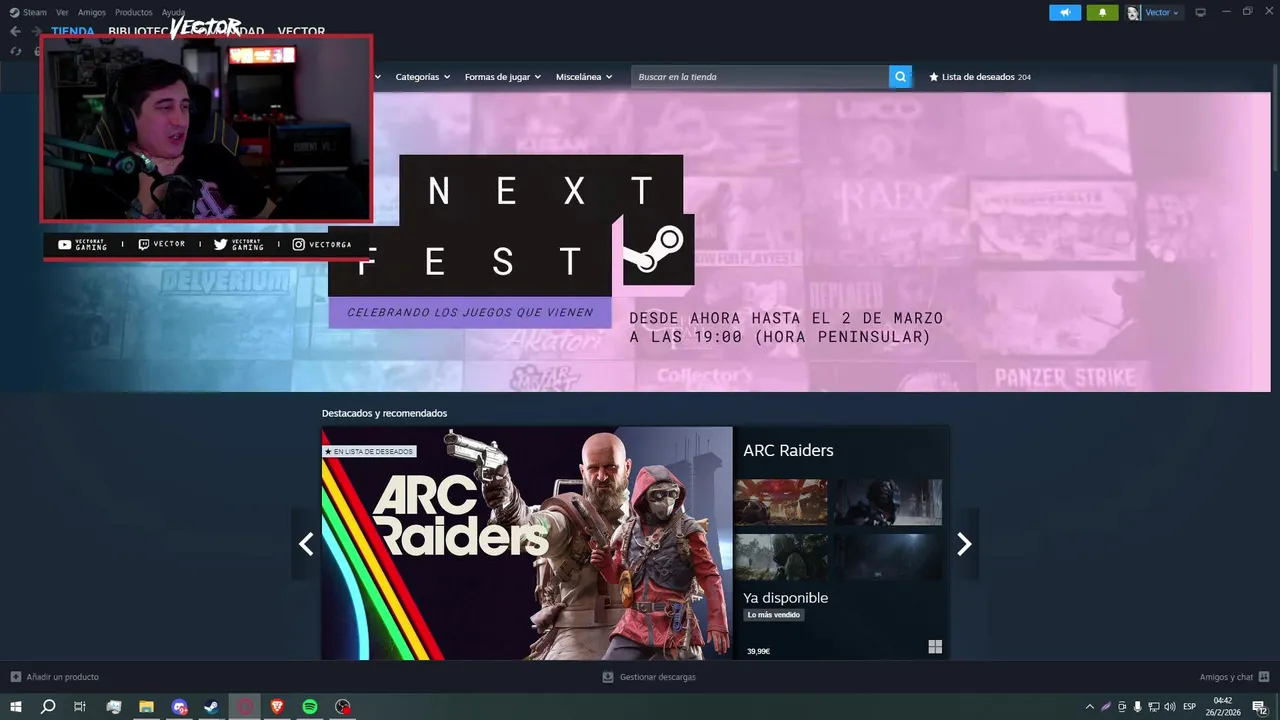The width and height of the screenshot is (1280, 720).
Task: Click the Steam logo in title bar
Action: 14,12
